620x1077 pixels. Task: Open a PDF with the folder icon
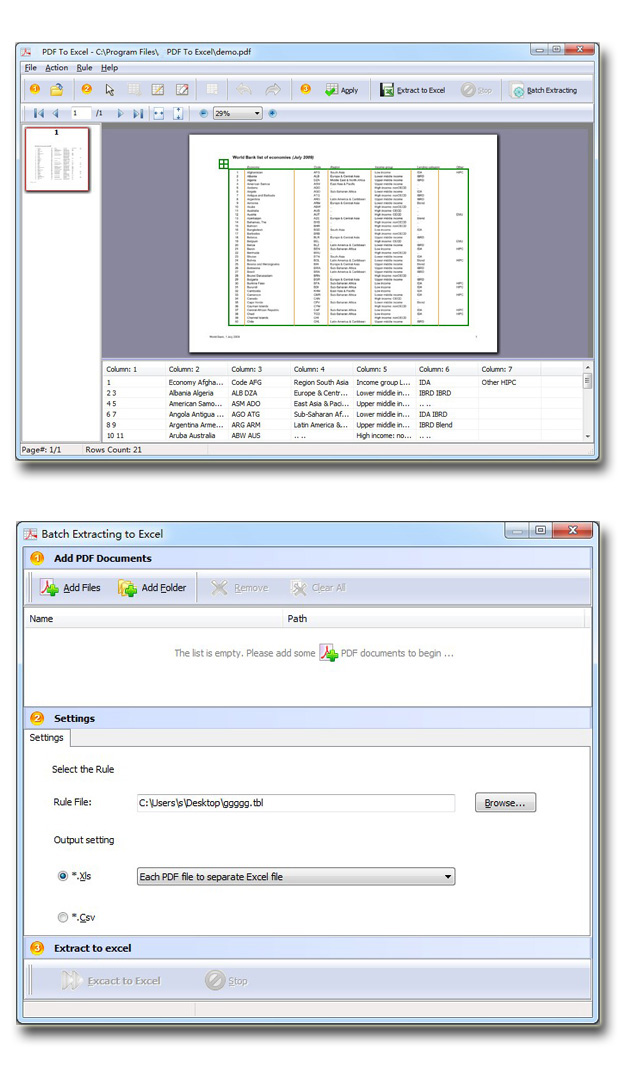click(x=56, y=89)
